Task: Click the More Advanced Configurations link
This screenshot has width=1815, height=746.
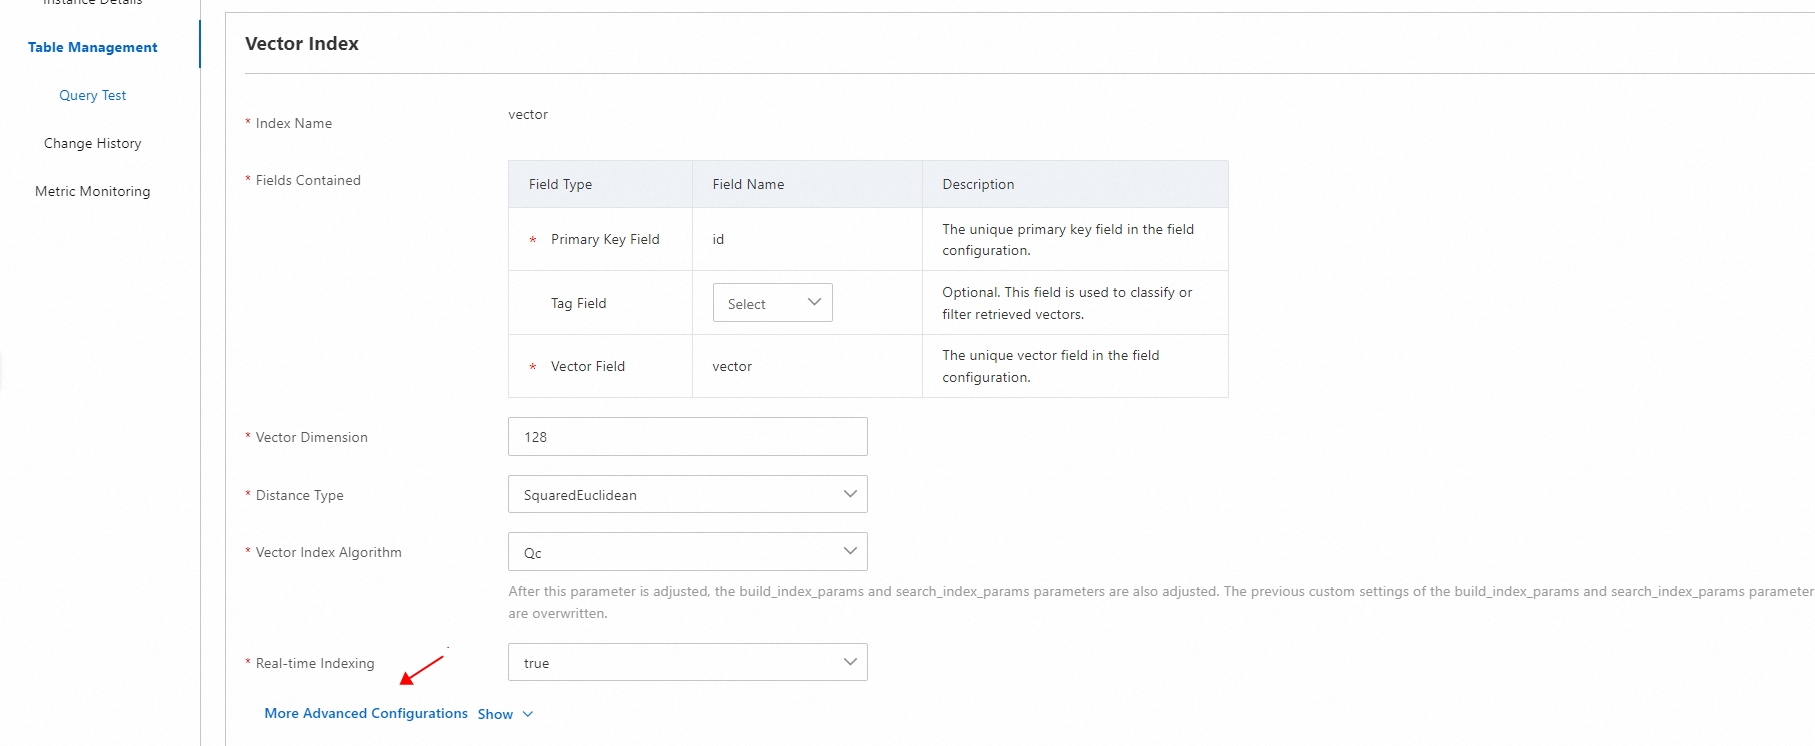Action: coord(366,713)
